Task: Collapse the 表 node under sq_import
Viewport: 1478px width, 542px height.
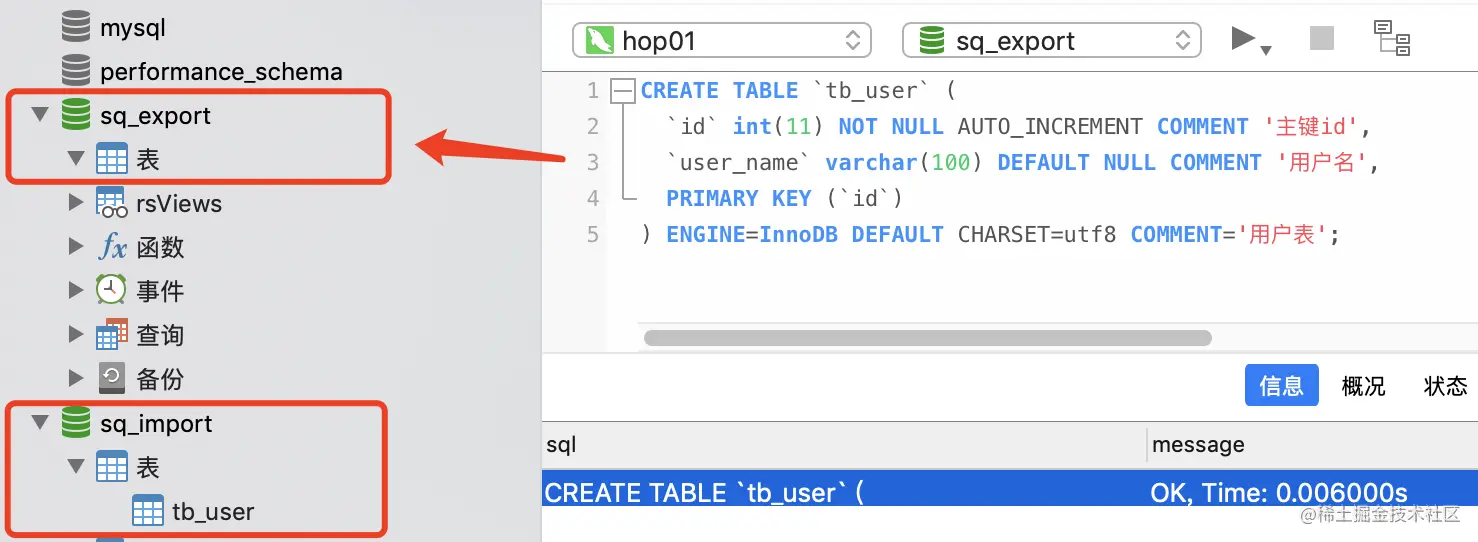Action: (76, 467)
